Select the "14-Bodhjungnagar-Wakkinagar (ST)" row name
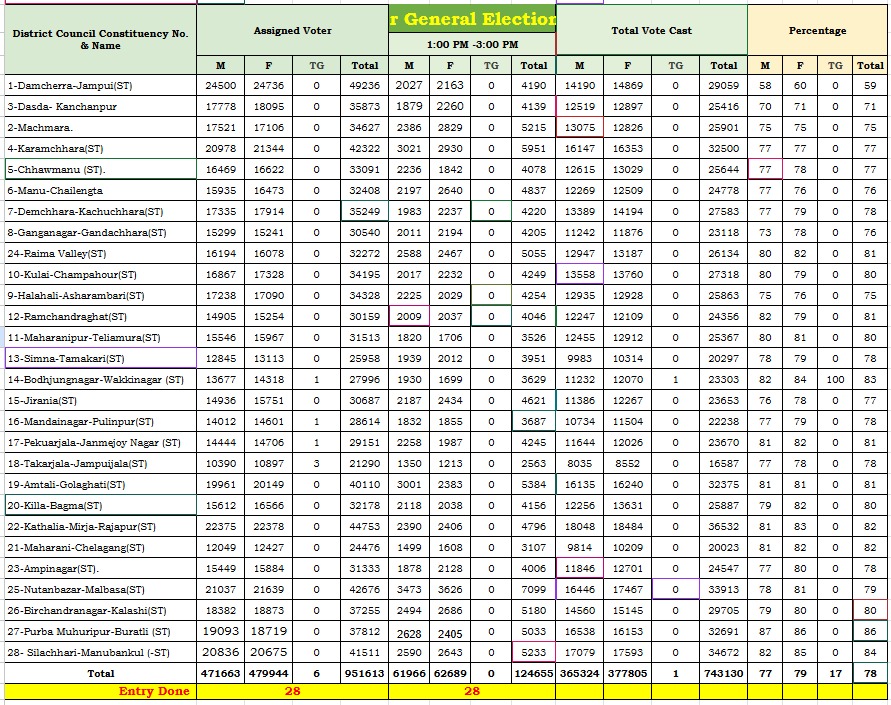The width and height of the screenshot is (891, 705). [x=99, y=380]
